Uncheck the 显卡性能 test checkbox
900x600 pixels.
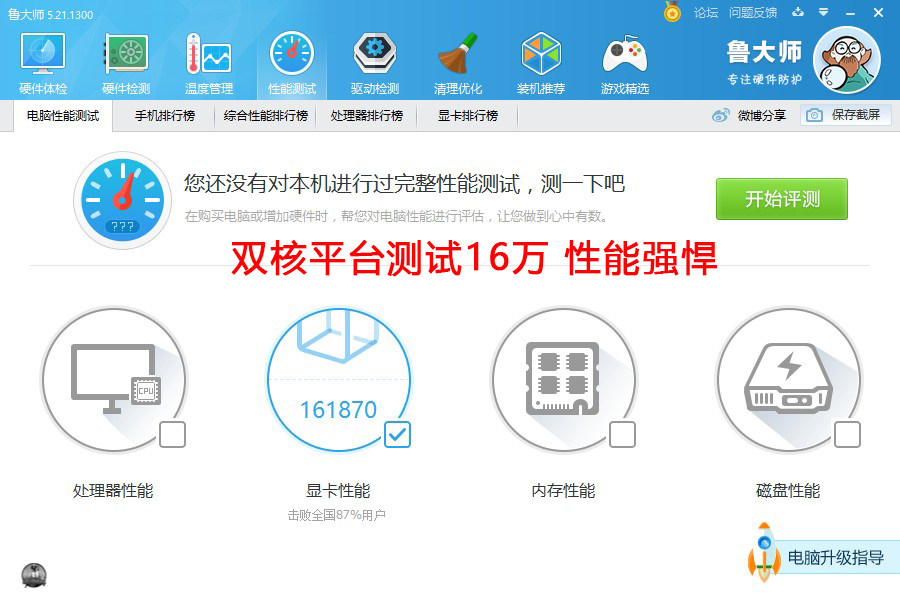[397, 435]
